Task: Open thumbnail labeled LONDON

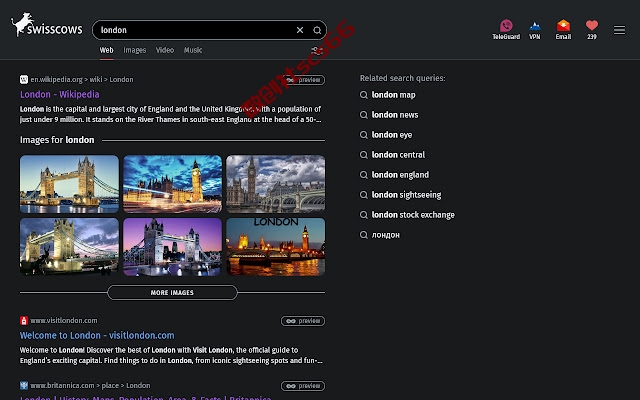Action: coord(276,247)
